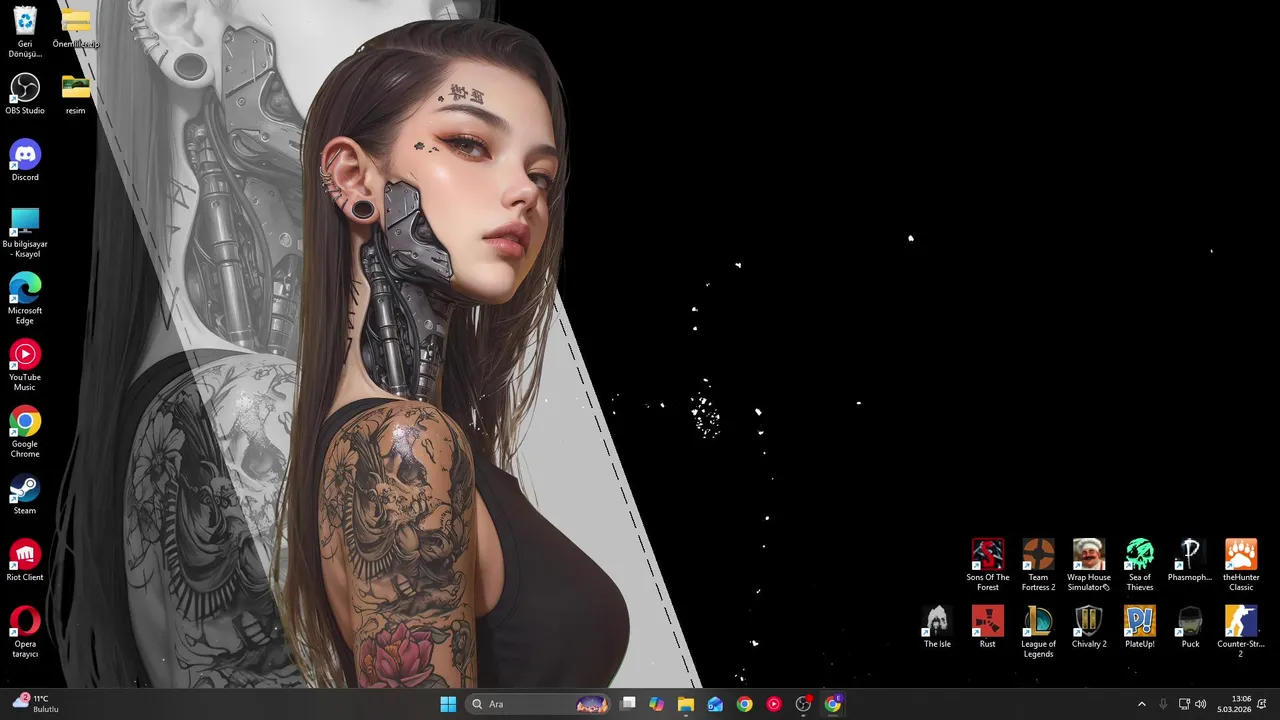This screenshot has width=1280, height=720.
Task: Open Outlook from the taskbar
Action: 715,704
